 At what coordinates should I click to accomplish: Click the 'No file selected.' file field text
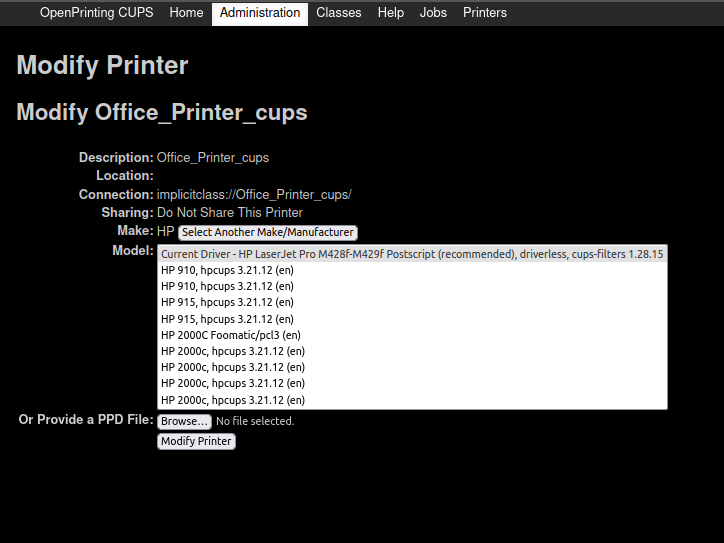[255, 421]
